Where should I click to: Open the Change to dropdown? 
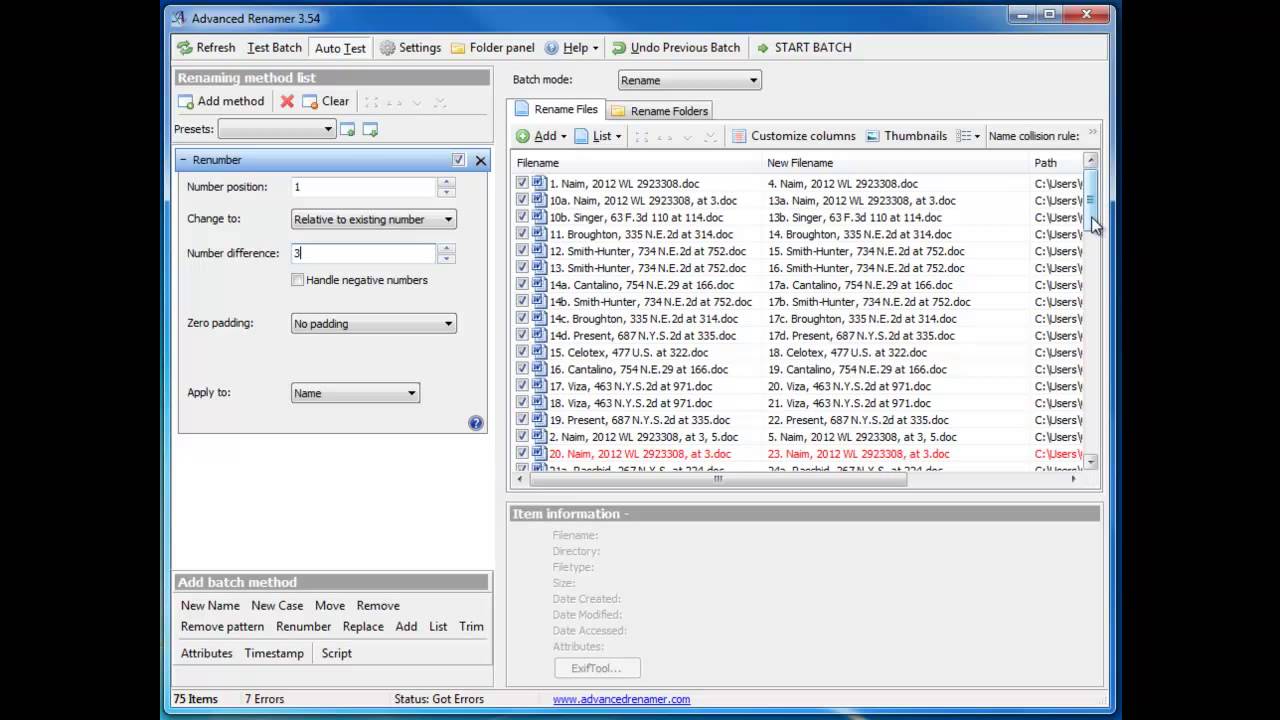374,219
